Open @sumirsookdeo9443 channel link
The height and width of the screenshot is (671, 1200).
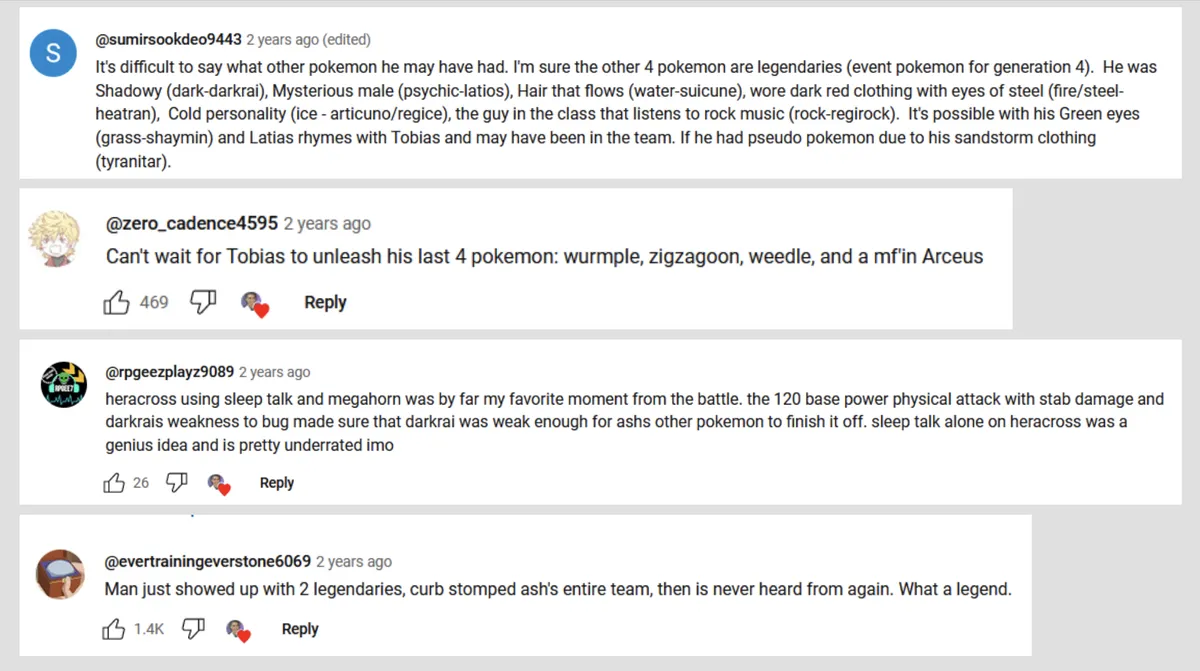click(x=168, y=40)
